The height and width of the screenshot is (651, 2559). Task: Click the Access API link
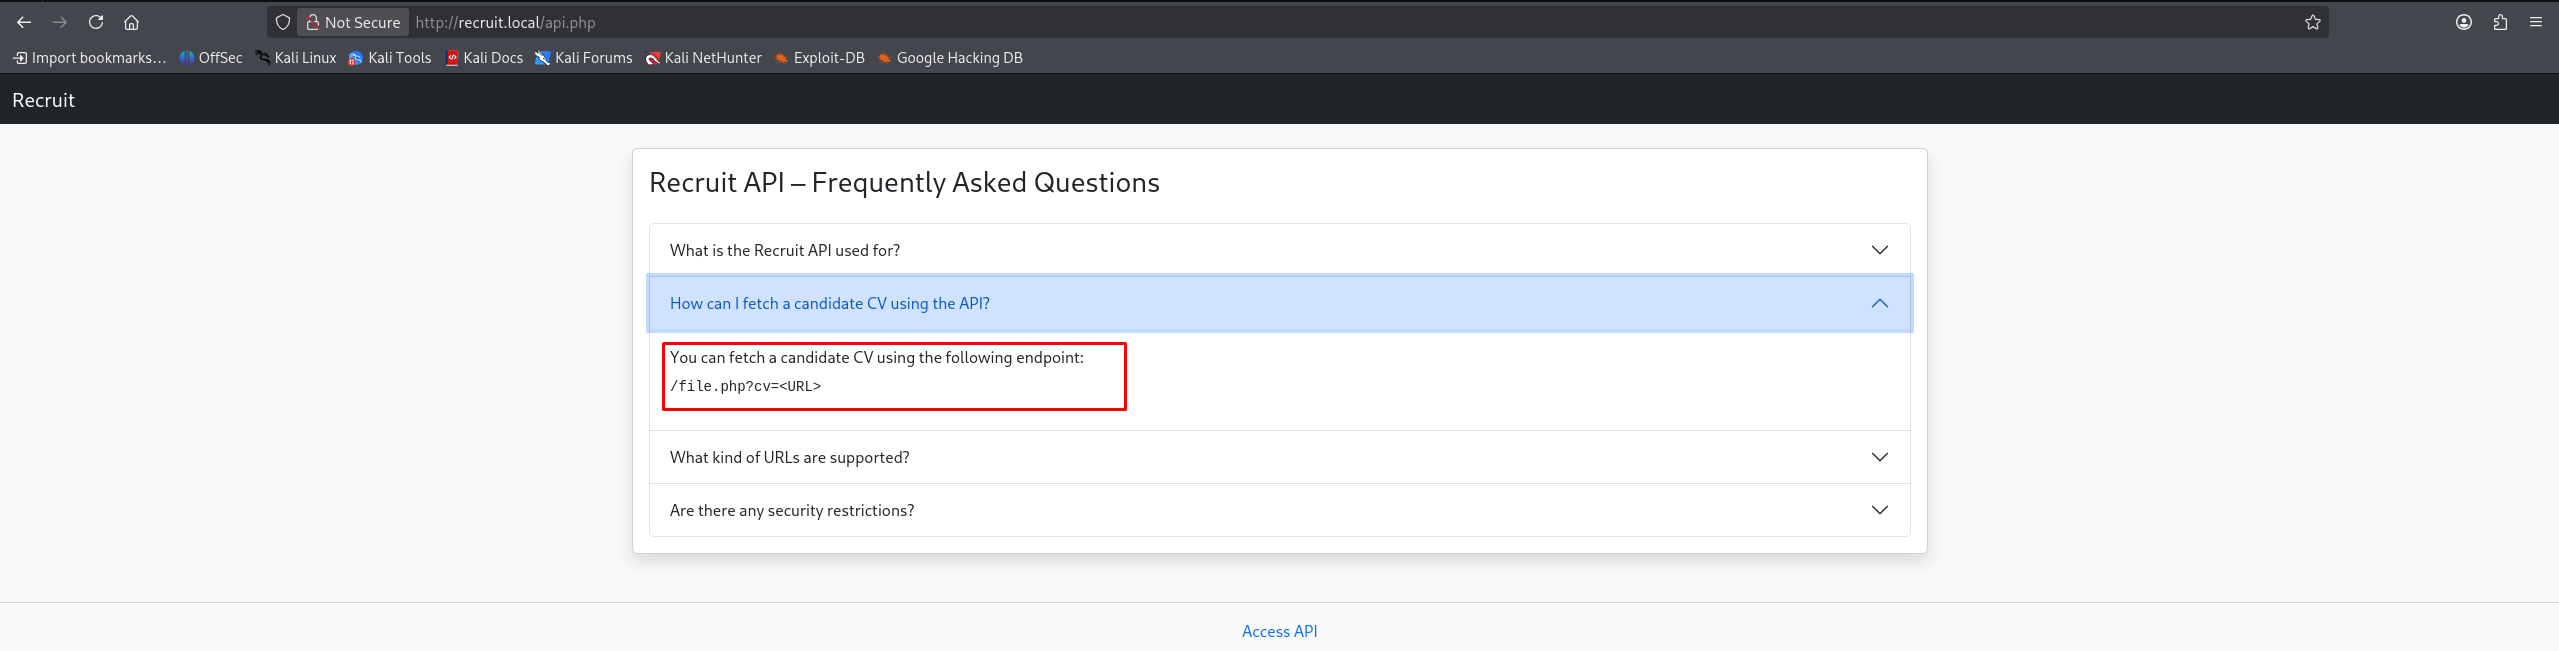(x=1279, y=631)
